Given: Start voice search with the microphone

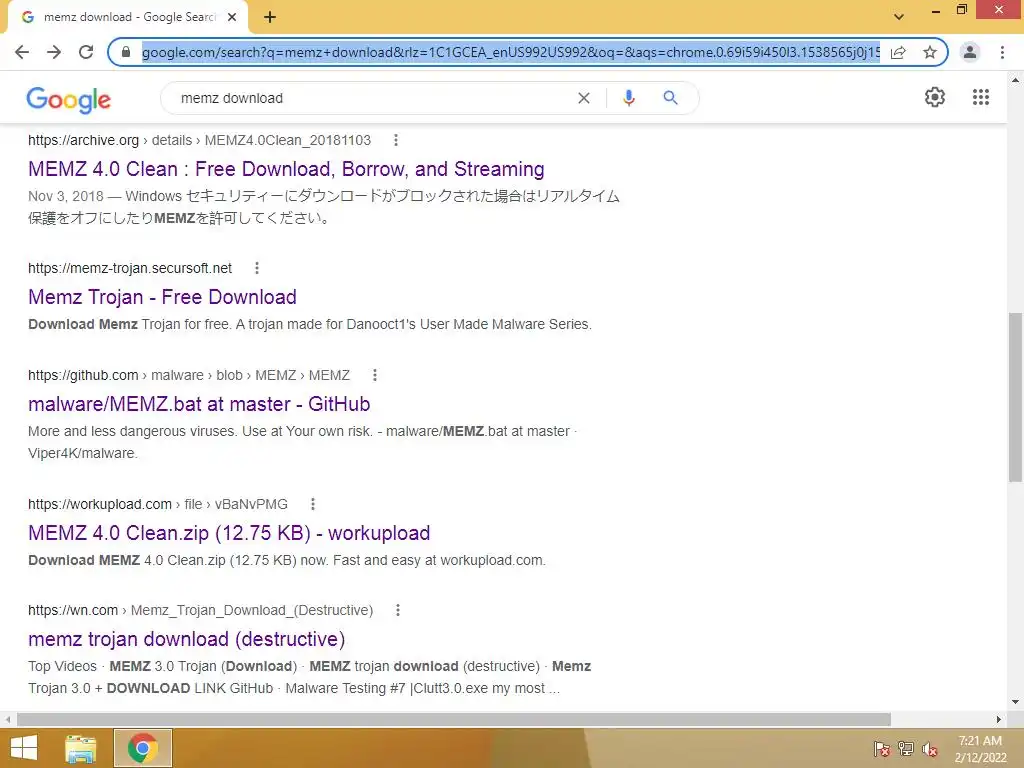Looking at the screenshot, I should click(628, 98).
